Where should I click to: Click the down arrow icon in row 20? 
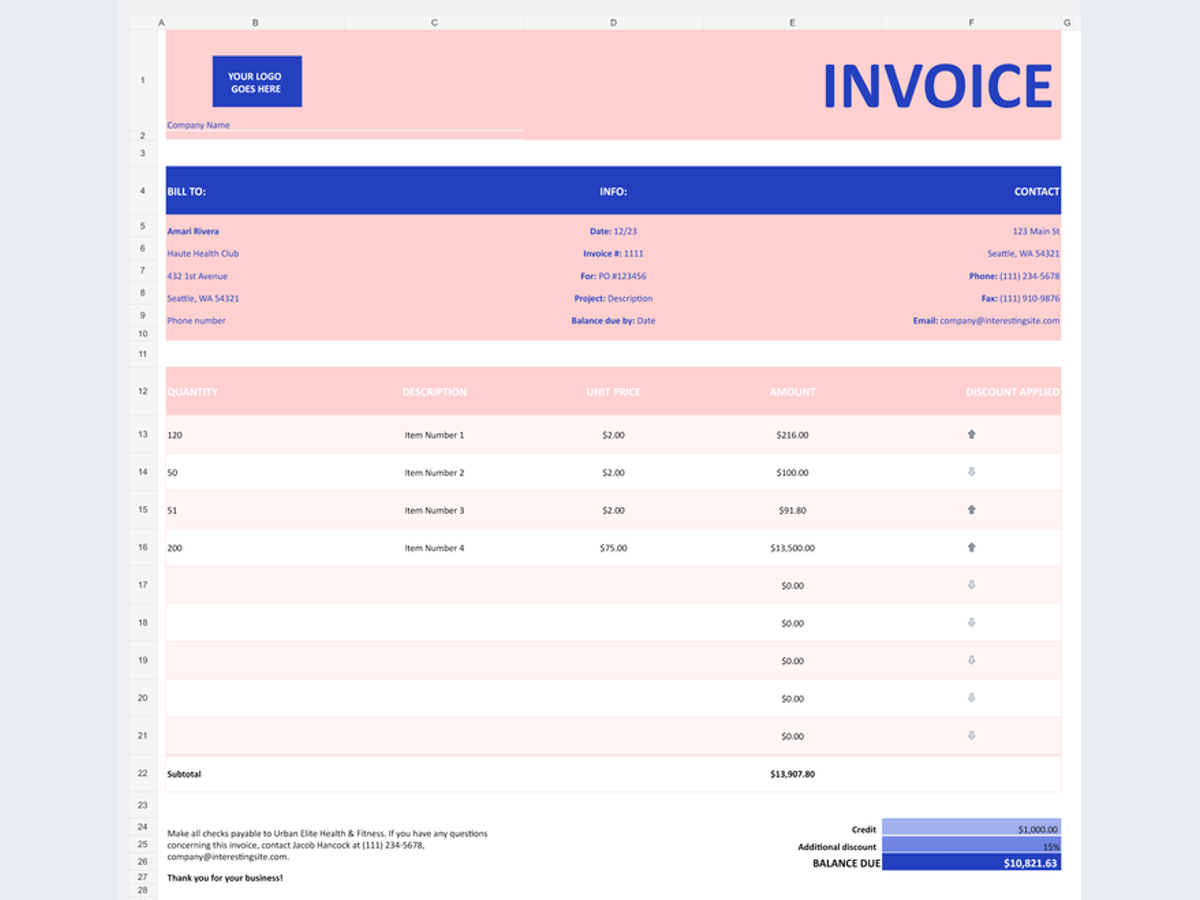pyautogui.click(x=971, y=698)
